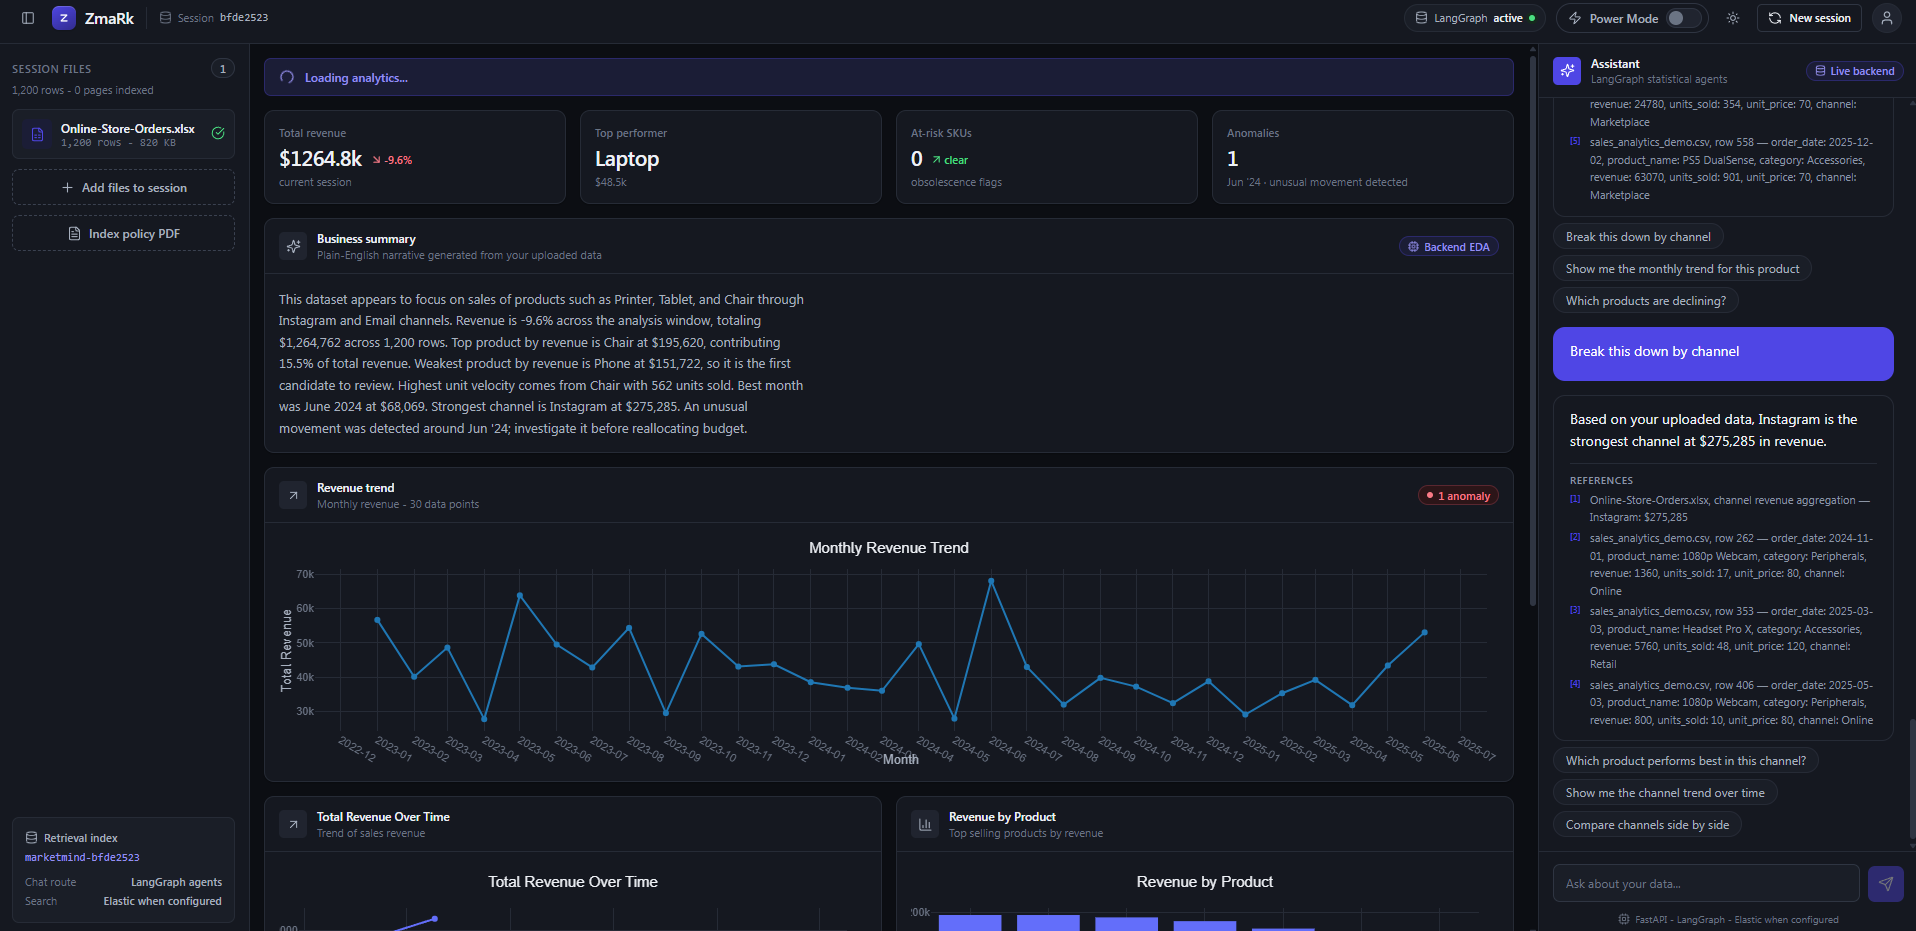Viewport: 1916px width, 931px height.
Task: Start a New session
Action: pos(1809,18)
